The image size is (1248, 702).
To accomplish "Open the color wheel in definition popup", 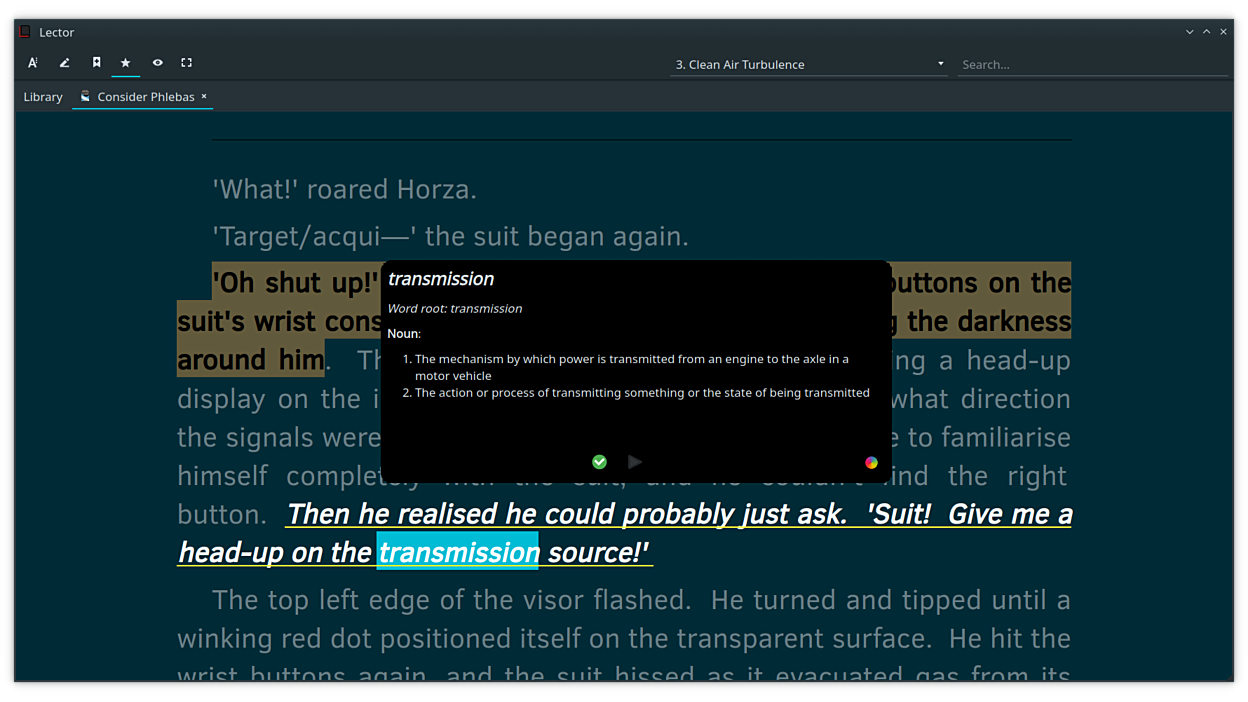I will pyautogui.click(x=871, y=462).
